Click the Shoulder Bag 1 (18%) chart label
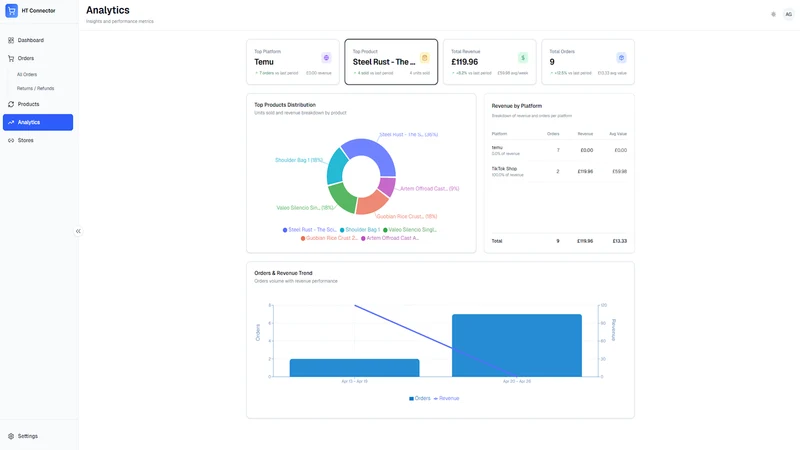The image size is (800, 450). click(299, 160)
